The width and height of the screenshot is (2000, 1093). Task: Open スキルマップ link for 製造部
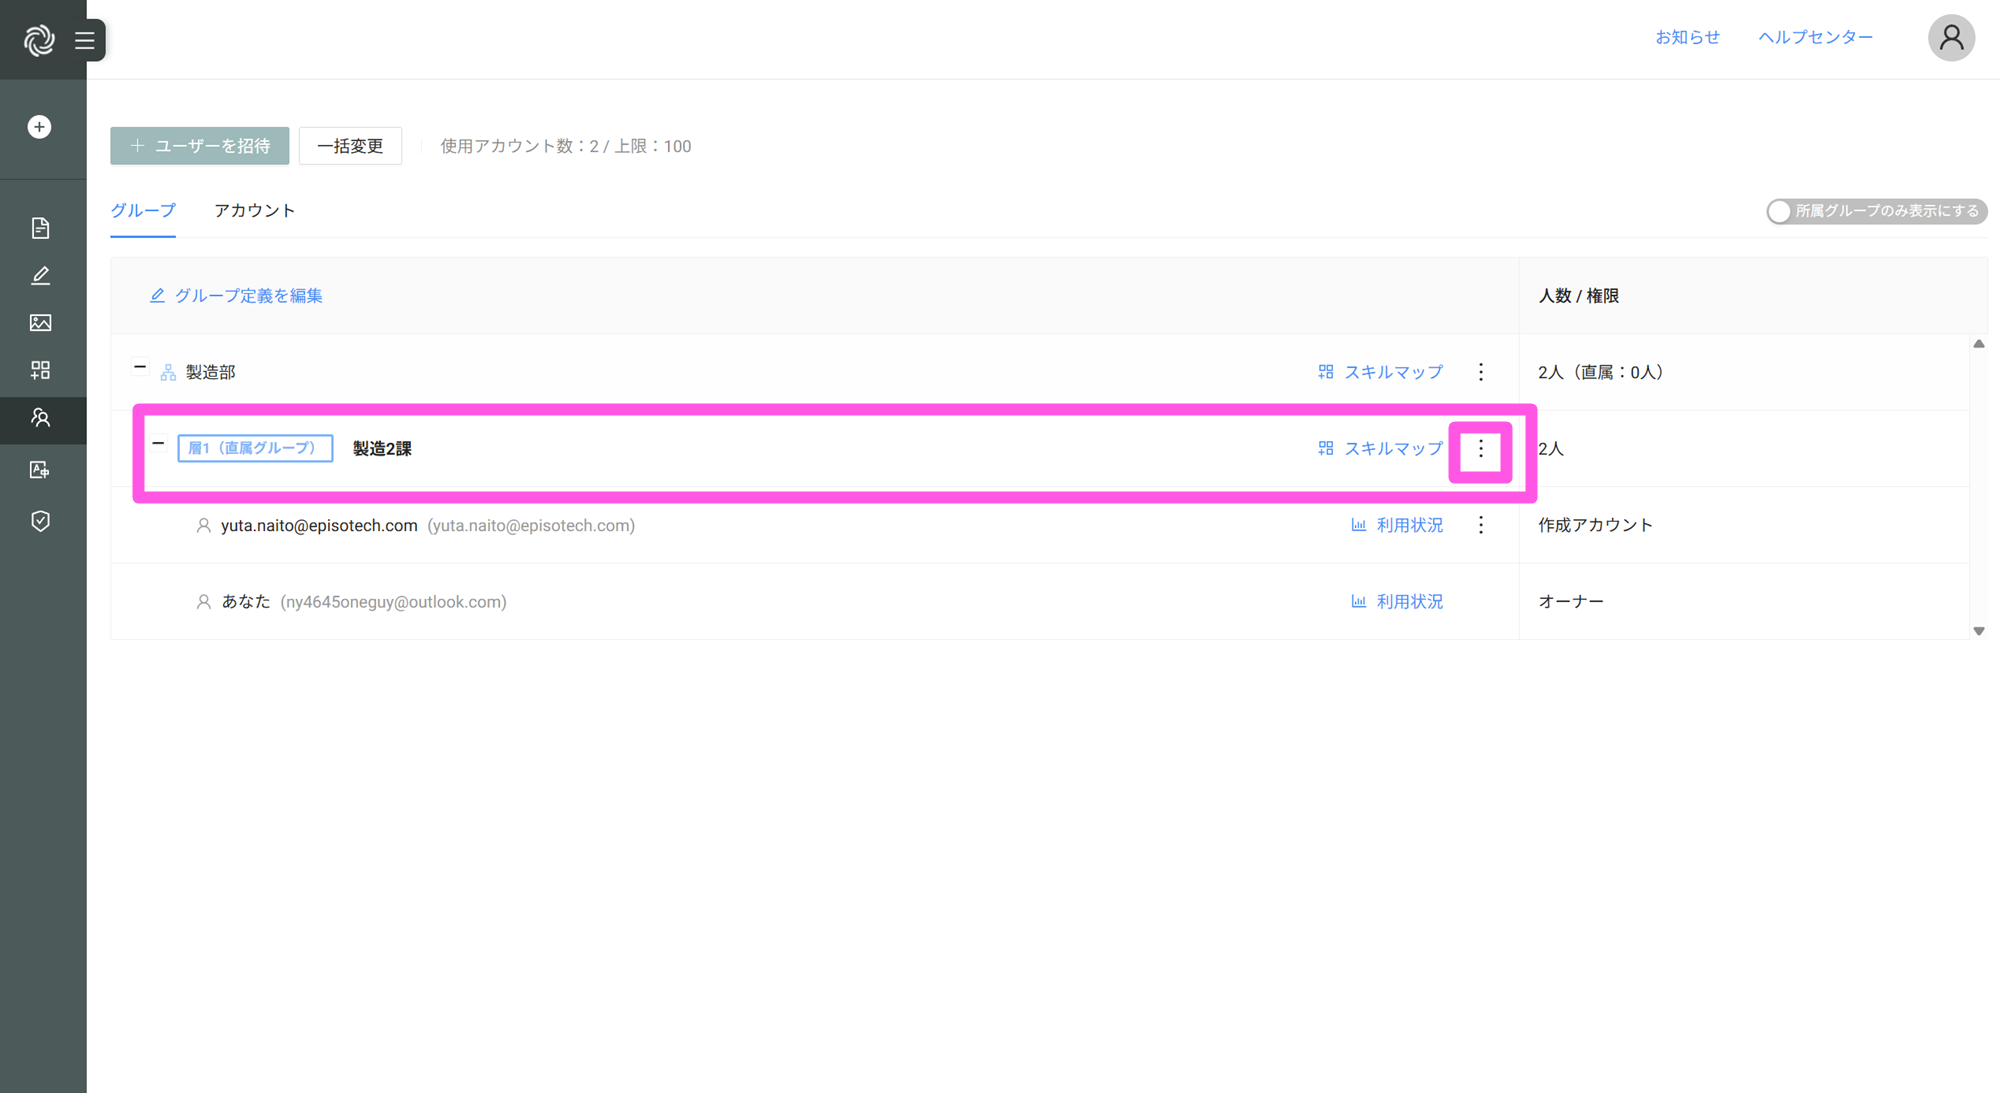(x=1381, y=372)
